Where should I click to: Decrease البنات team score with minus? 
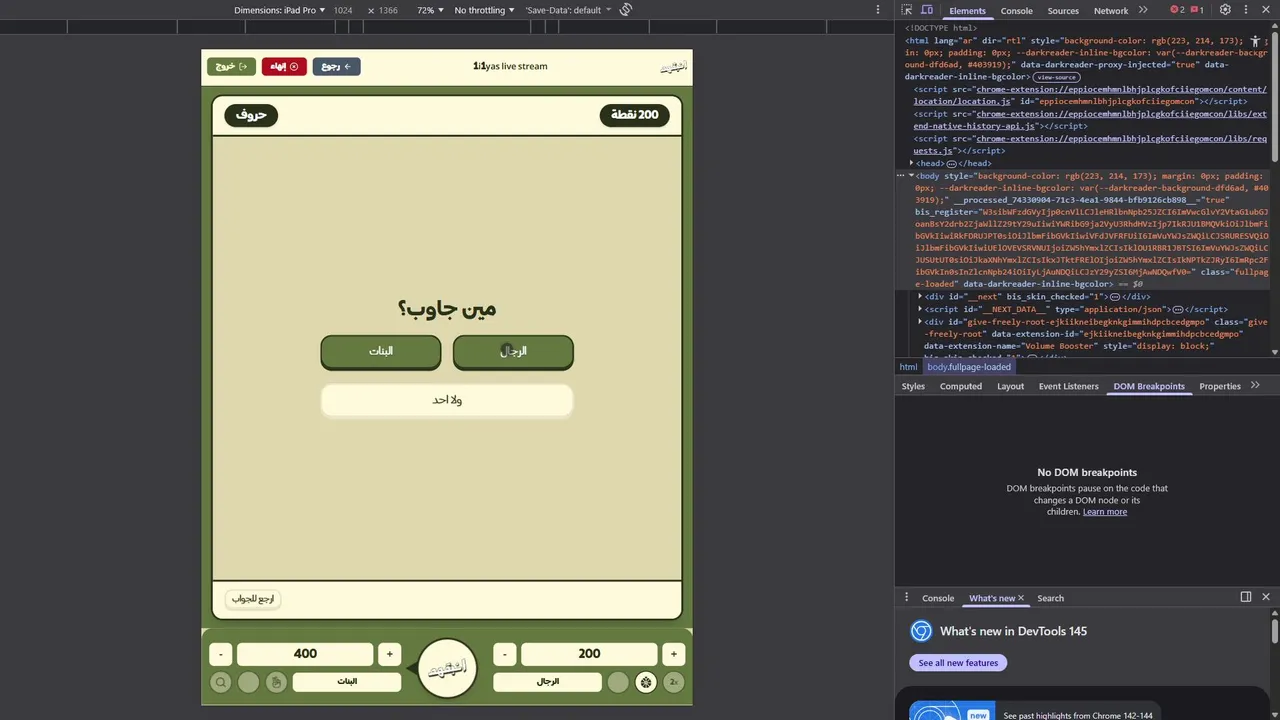click(x=220, y=654)
